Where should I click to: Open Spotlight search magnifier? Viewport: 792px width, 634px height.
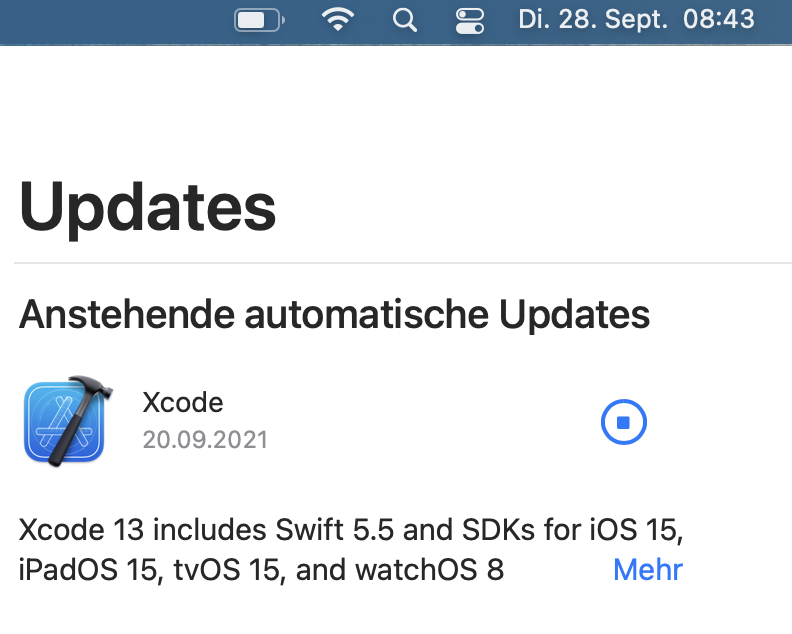point(405,20)
